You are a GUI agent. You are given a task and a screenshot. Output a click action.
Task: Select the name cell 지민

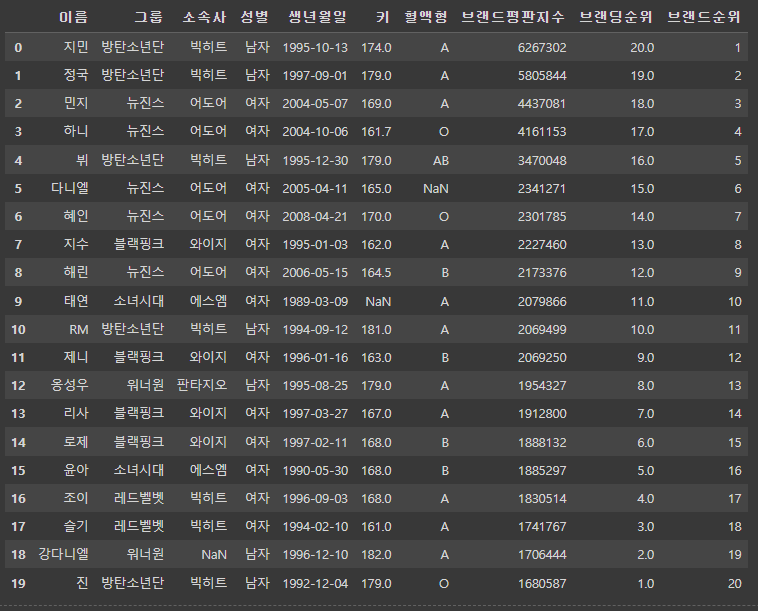[76, 47]
